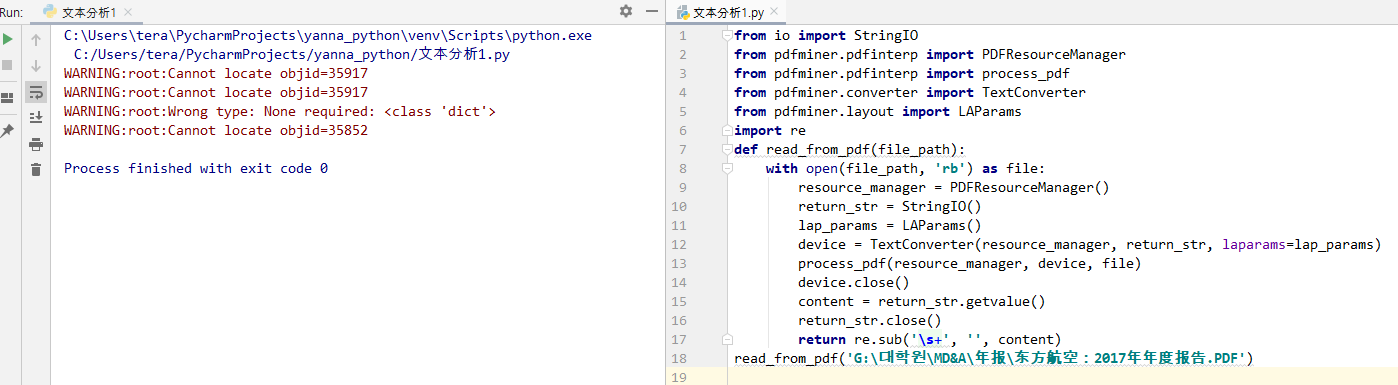Screen dimensions: 1398x385
Task: Click the Print console output icon
Action: 36,144
